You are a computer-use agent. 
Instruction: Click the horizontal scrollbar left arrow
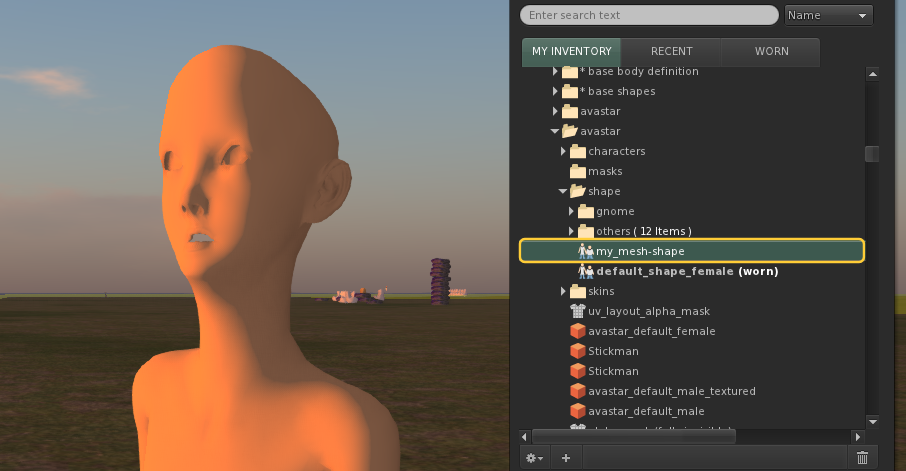point(525,436)
